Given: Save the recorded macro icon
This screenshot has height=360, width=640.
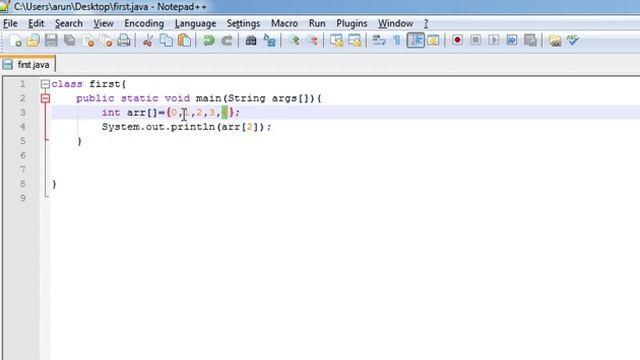Looking at the screenshot, I should (530, 40).
